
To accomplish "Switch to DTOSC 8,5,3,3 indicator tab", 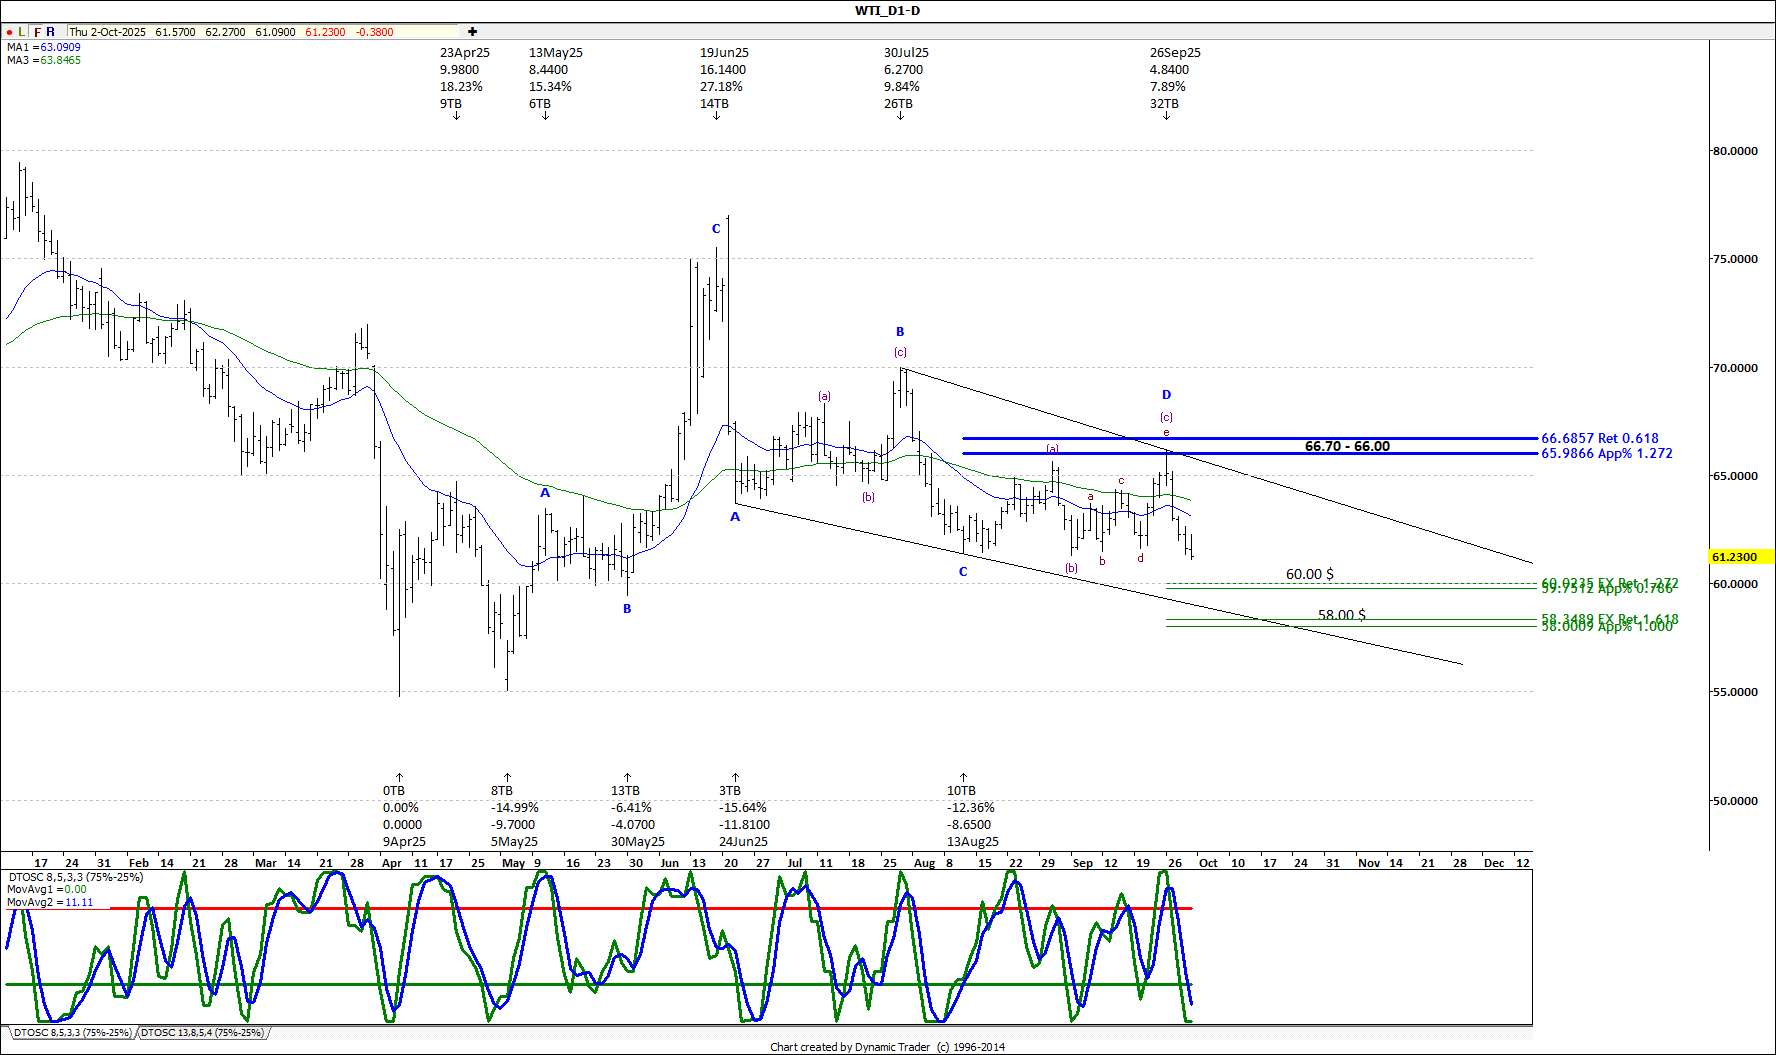I will click(72, 1032).
